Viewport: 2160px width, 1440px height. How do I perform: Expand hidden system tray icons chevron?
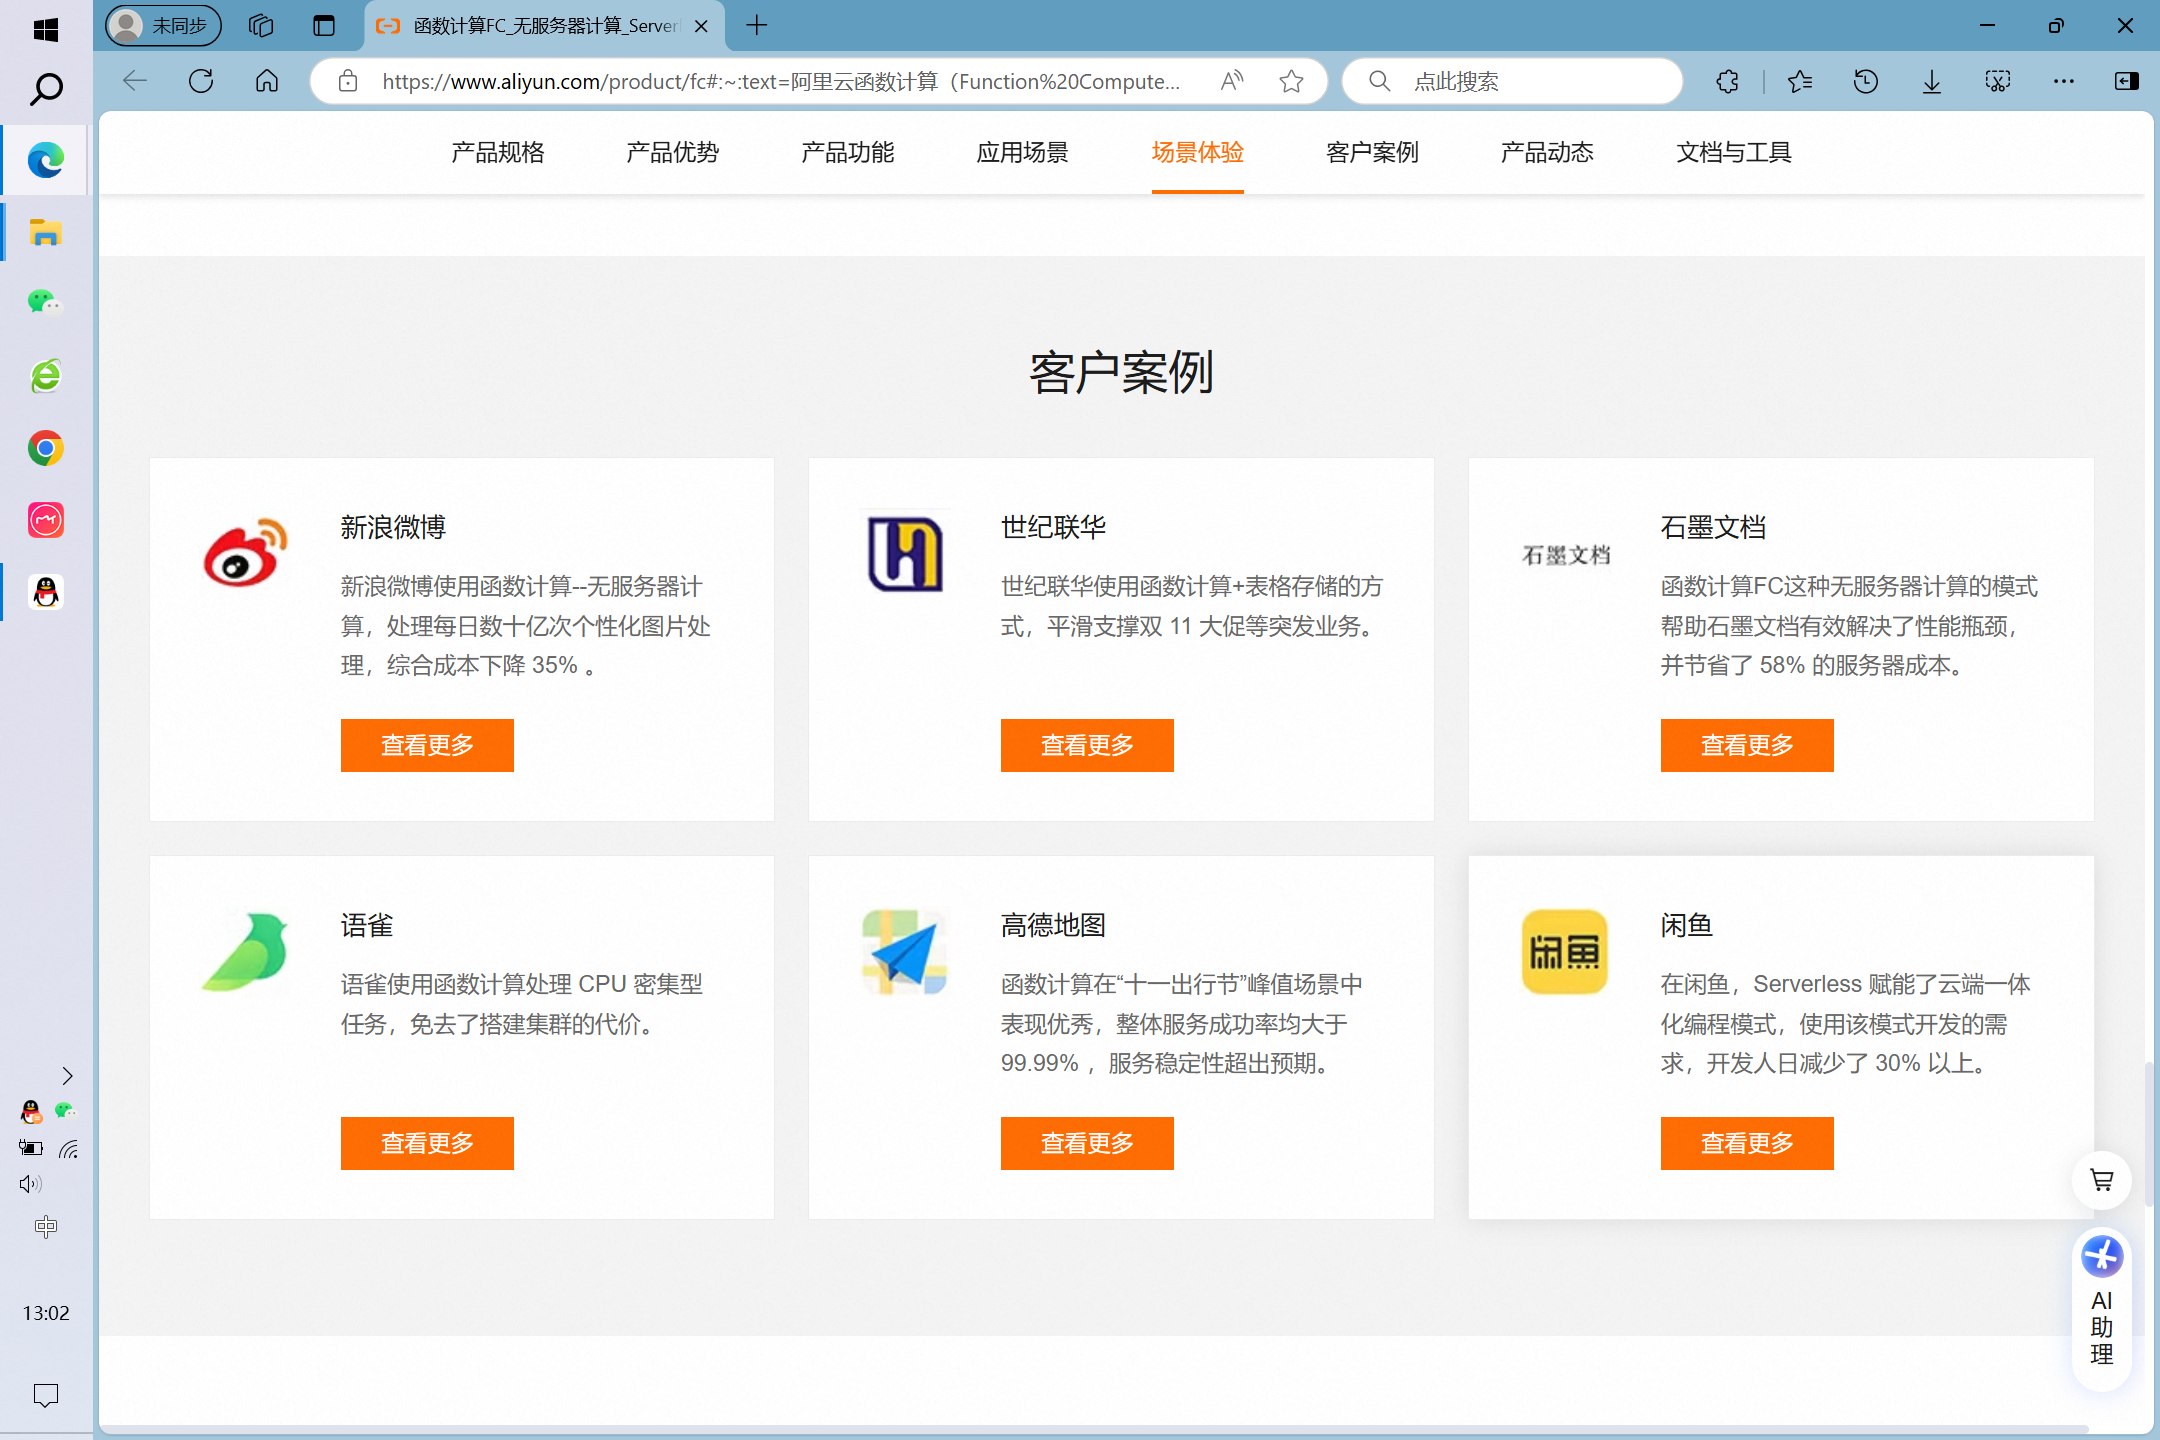coord(67,1076)
